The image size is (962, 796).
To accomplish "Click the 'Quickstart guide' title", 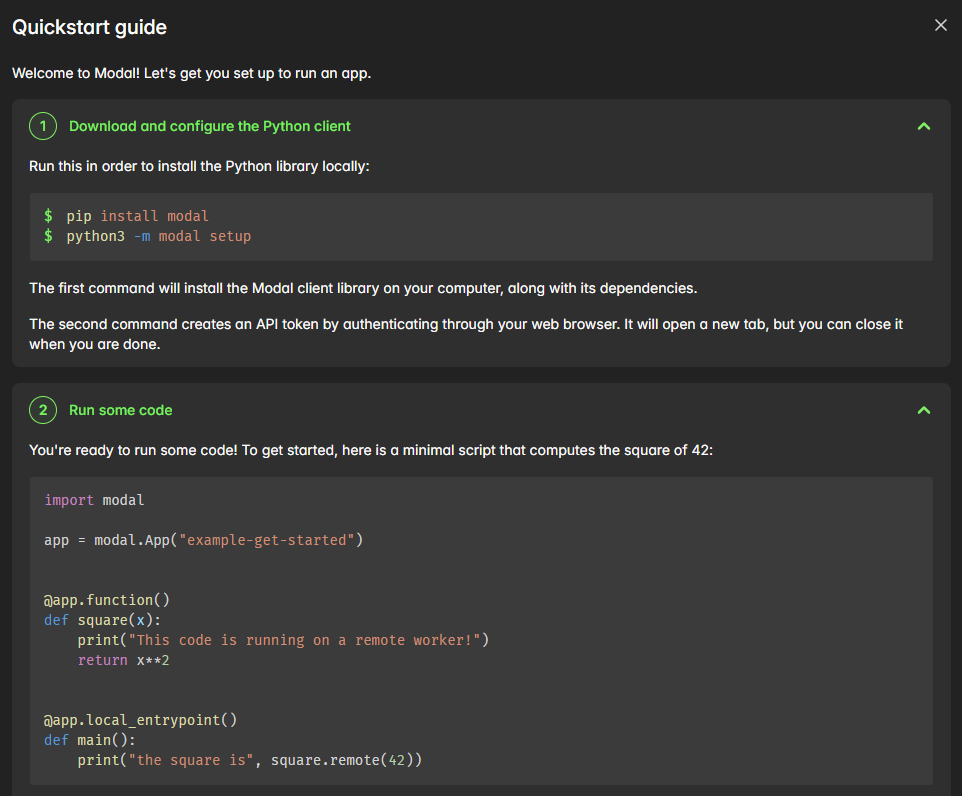I will coord(90,28).
